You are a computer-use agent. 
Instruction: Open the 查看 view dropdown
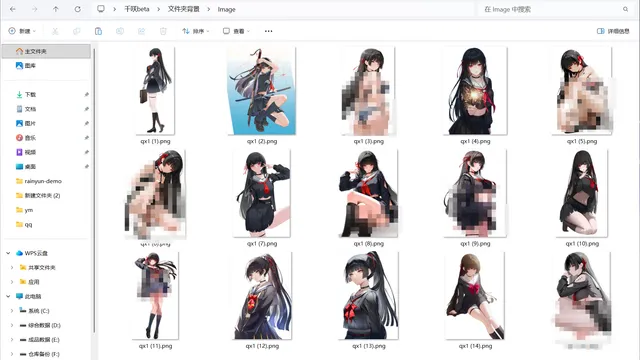coord(236,31)
